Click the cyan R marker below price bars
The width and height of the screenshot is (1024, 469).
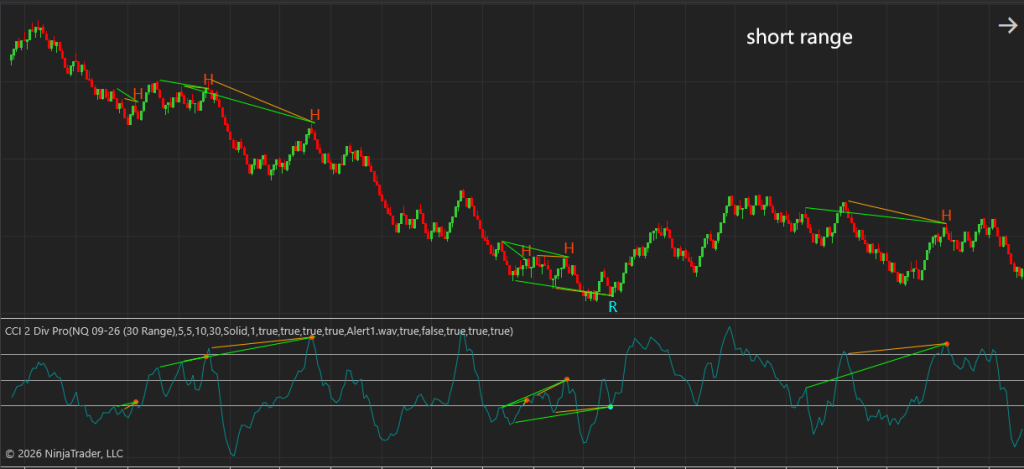click(613, 307)
